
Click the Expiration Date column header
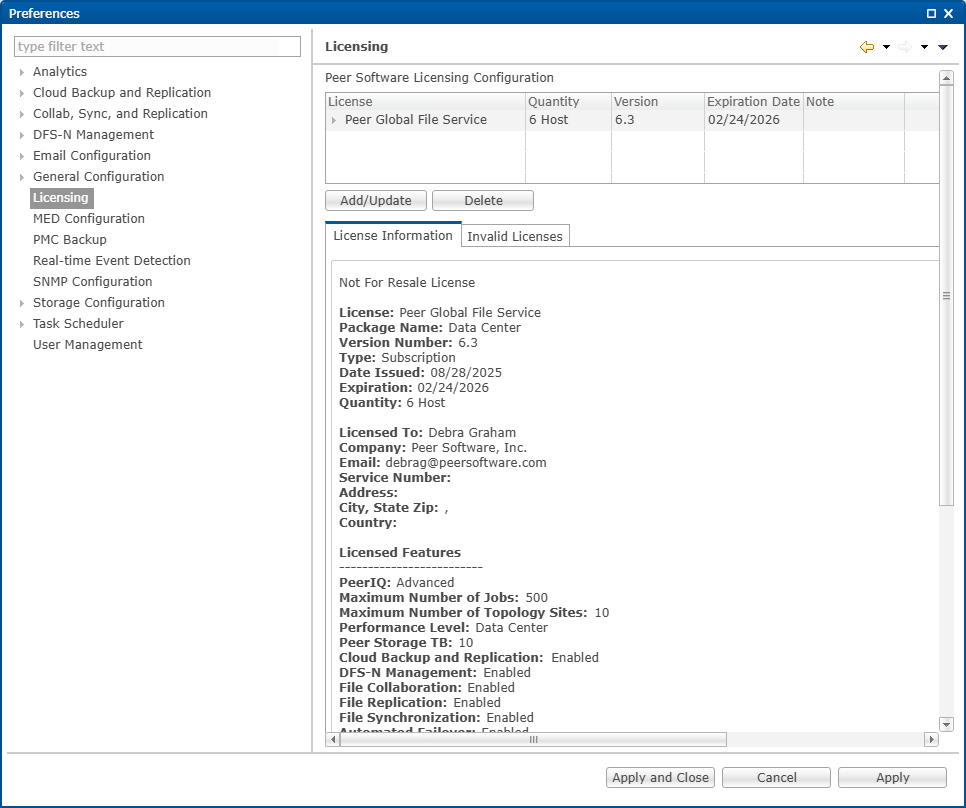coord(753,102)
